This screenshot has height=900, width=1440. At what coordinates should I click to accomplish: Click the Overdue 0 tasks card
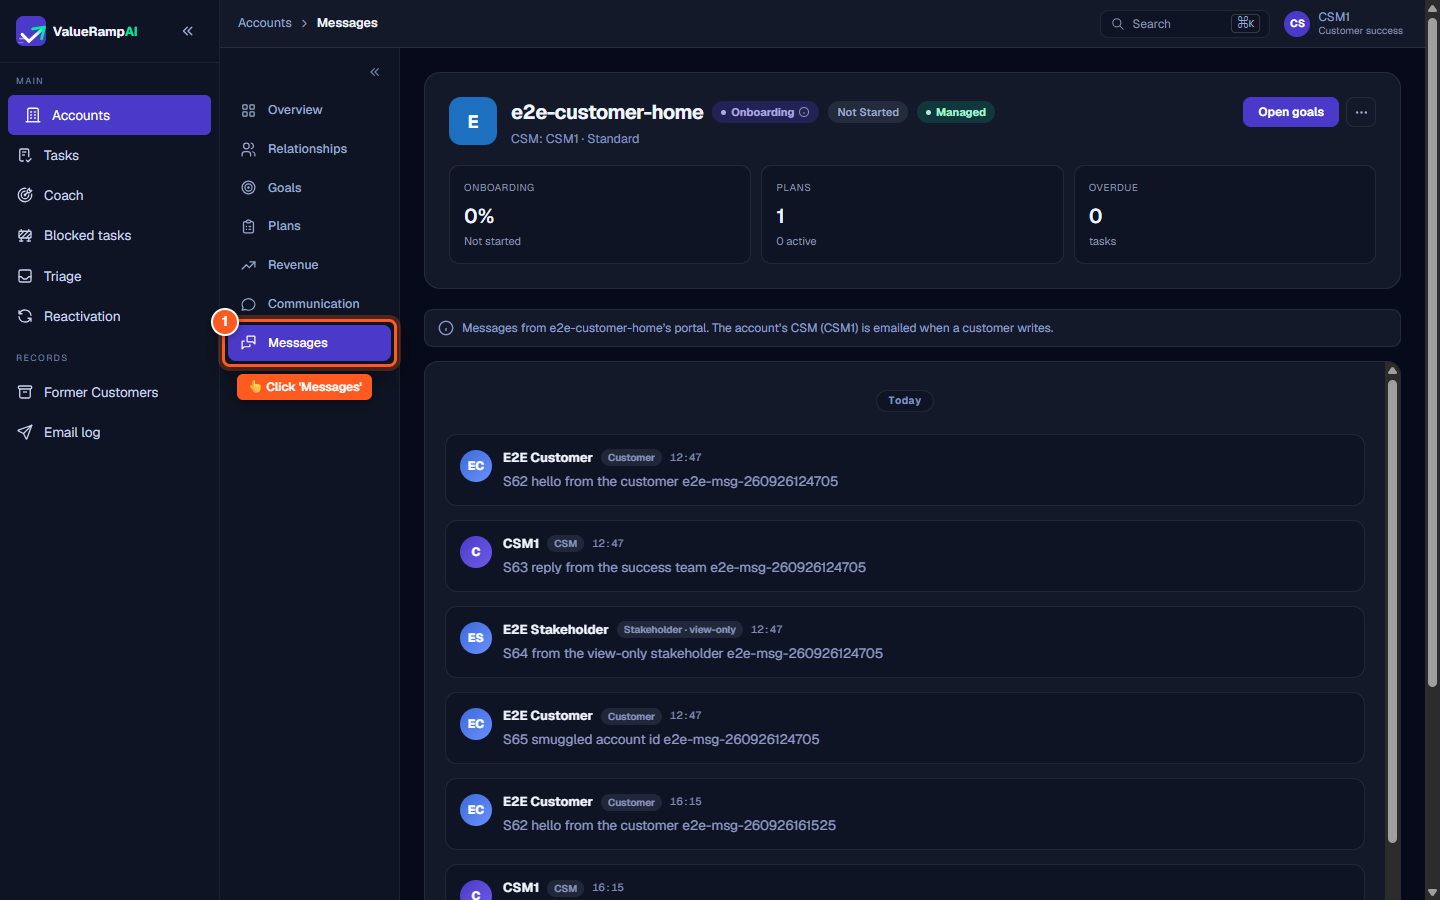pos(1225,214)
